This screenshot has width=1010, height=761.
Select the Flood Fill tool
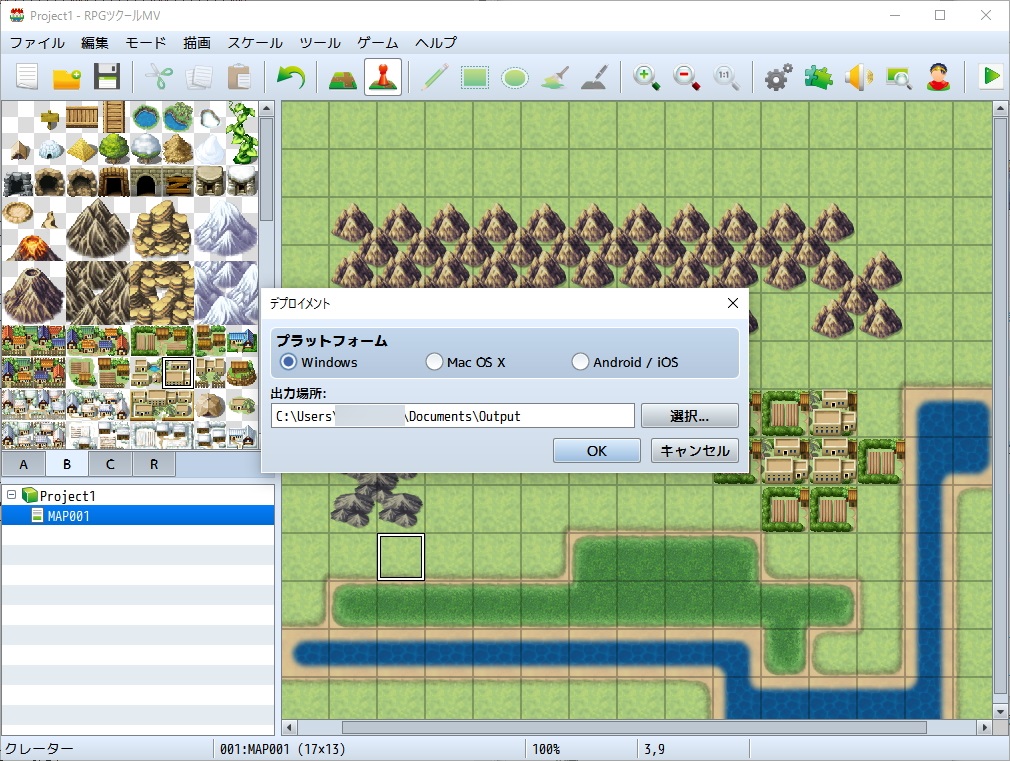tap(555, 77)
